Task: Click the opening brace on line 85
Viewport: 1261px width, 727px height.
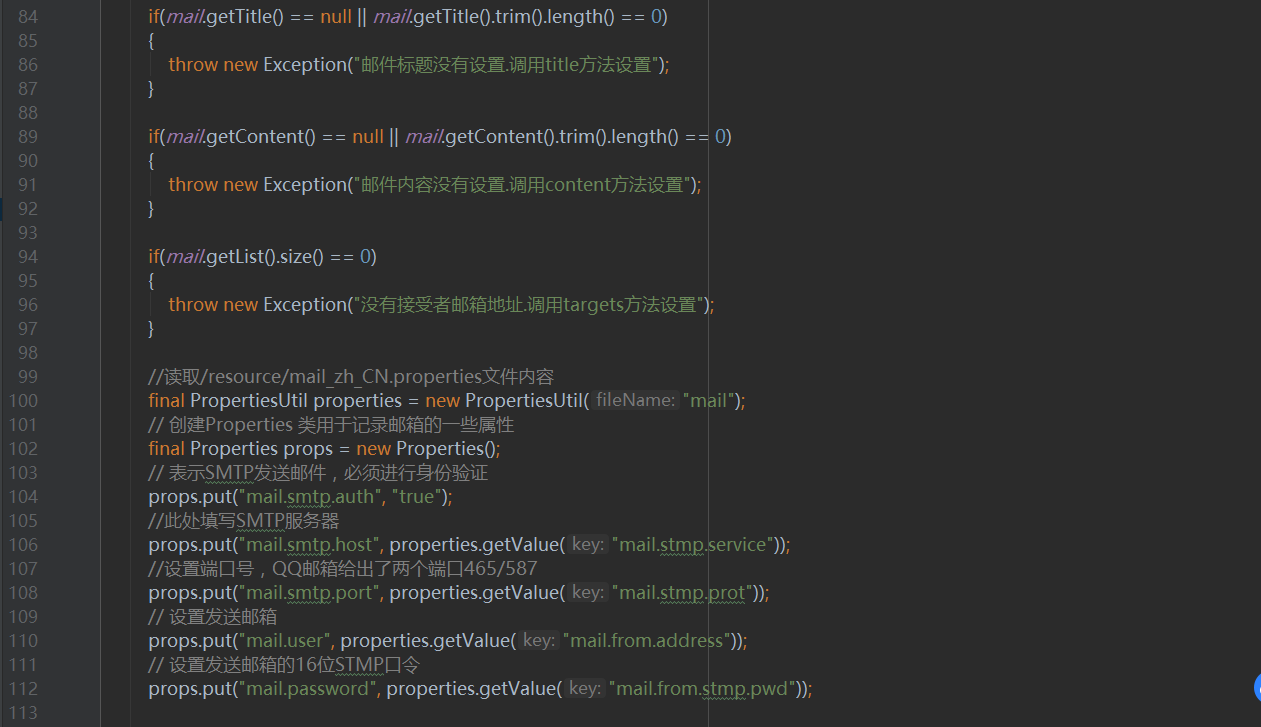Action: tap(152, 40)
